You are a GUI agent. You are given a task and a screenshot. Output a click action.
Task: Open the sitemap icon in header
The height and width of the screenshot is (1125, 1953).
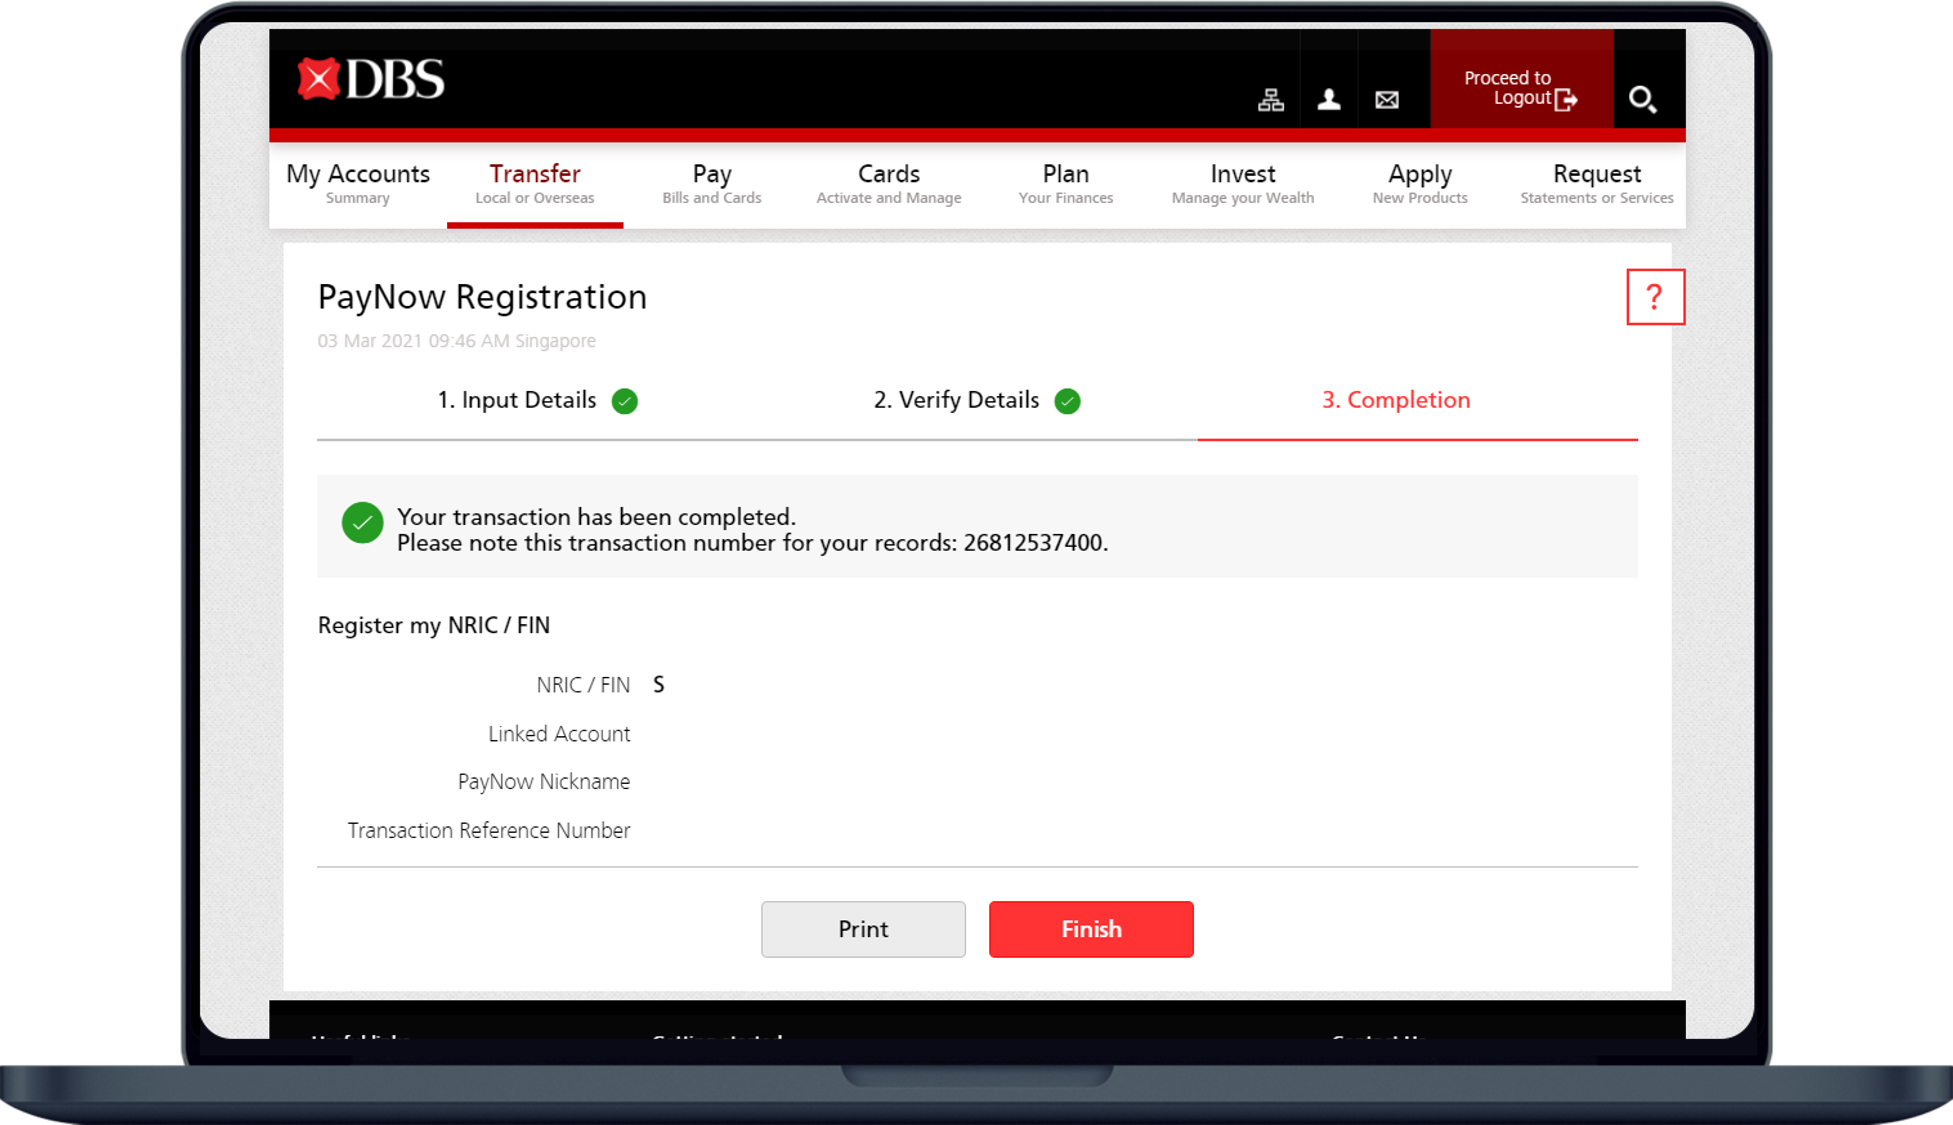(1270, 99)
